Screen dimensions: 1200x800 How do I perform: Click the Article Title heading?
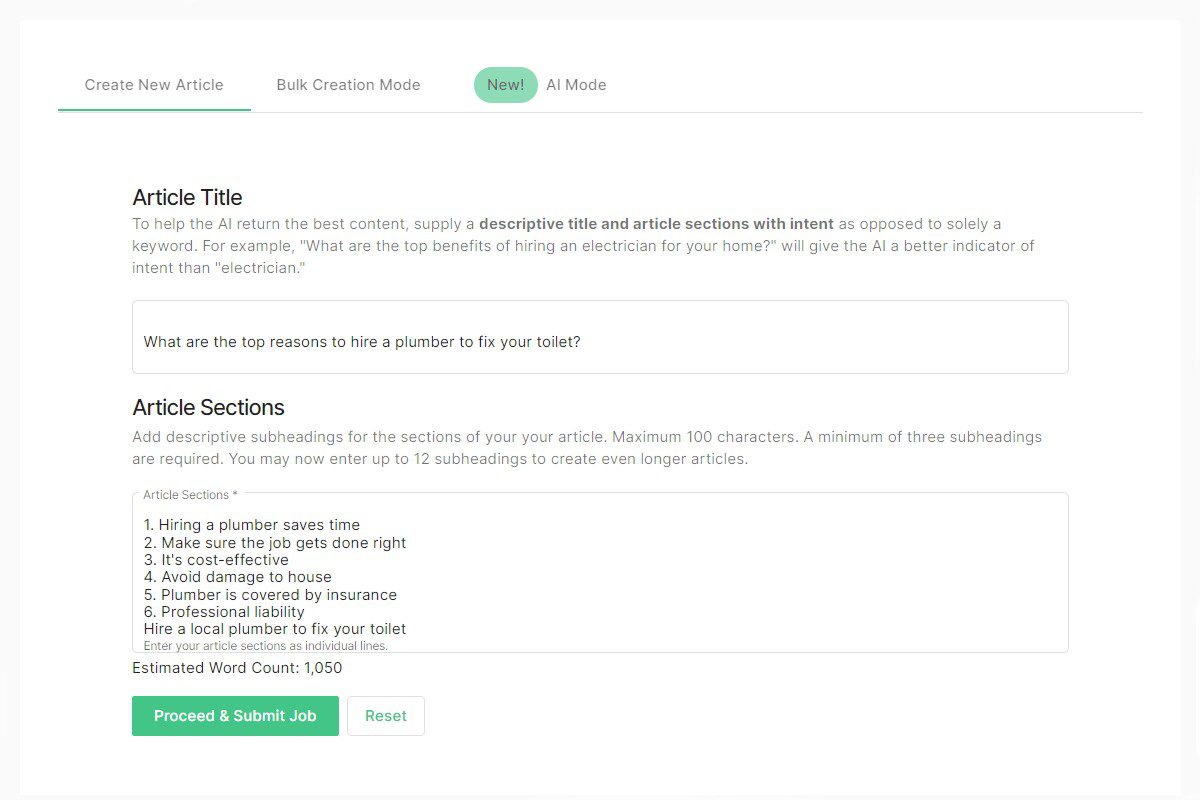[187, 197]
